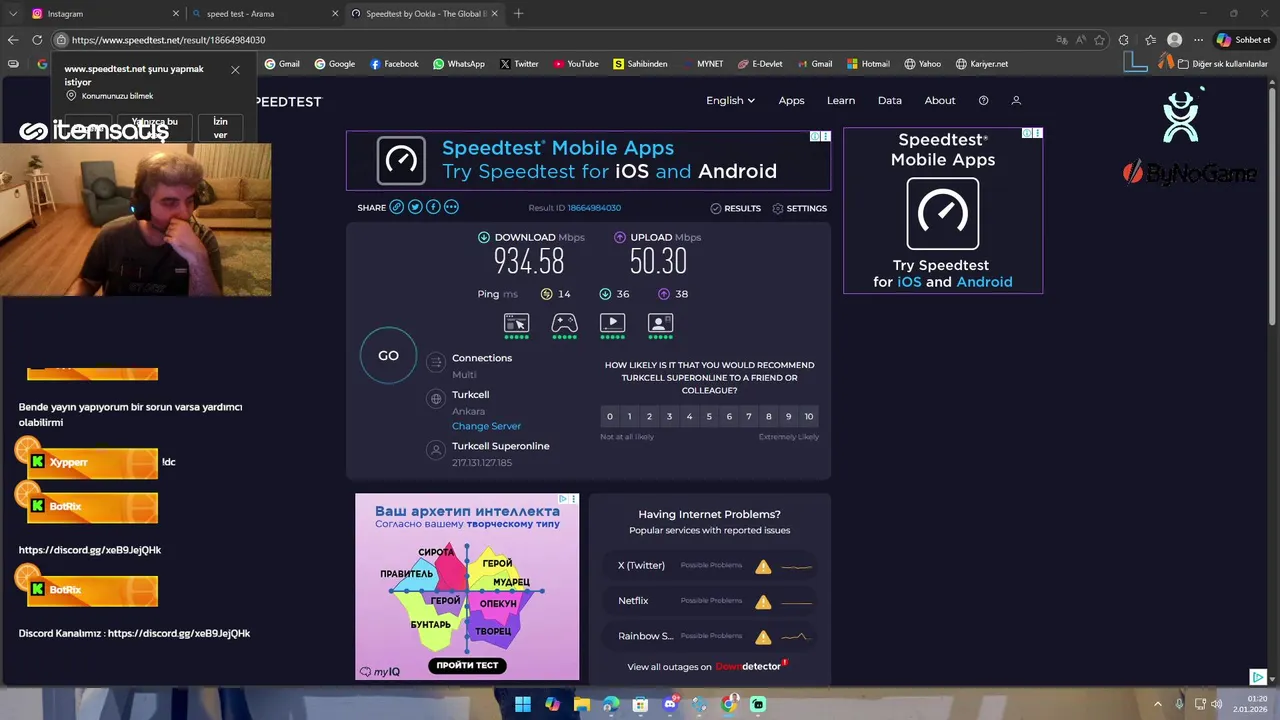Open the YouTube bookmark
1280x720 pixels.
(x=576, y=64)
